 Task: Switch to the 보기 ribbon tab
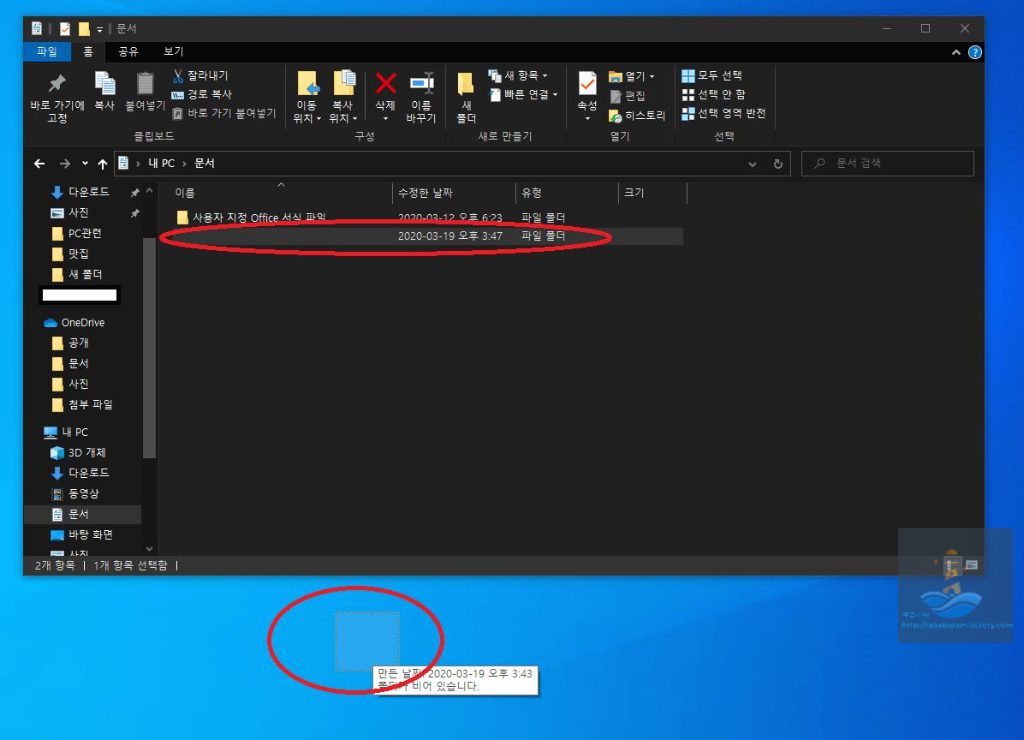173,52
